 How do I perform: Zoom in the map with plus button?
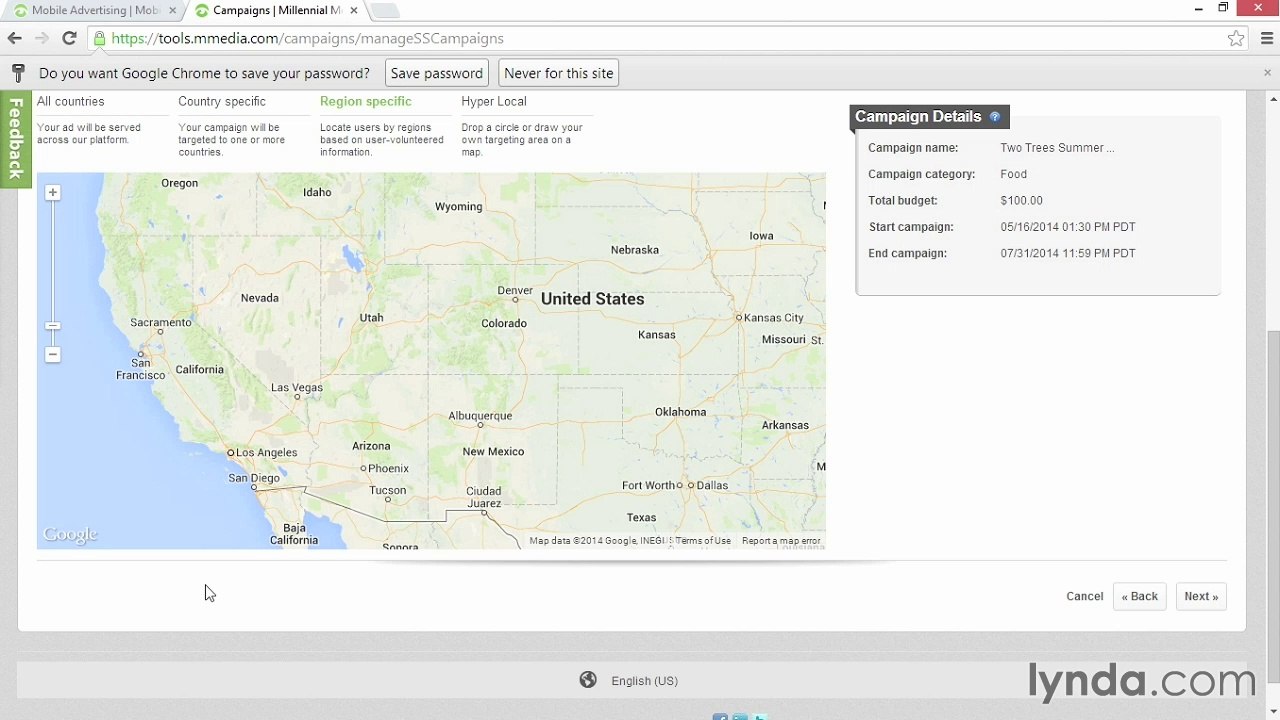pos(52,192)
